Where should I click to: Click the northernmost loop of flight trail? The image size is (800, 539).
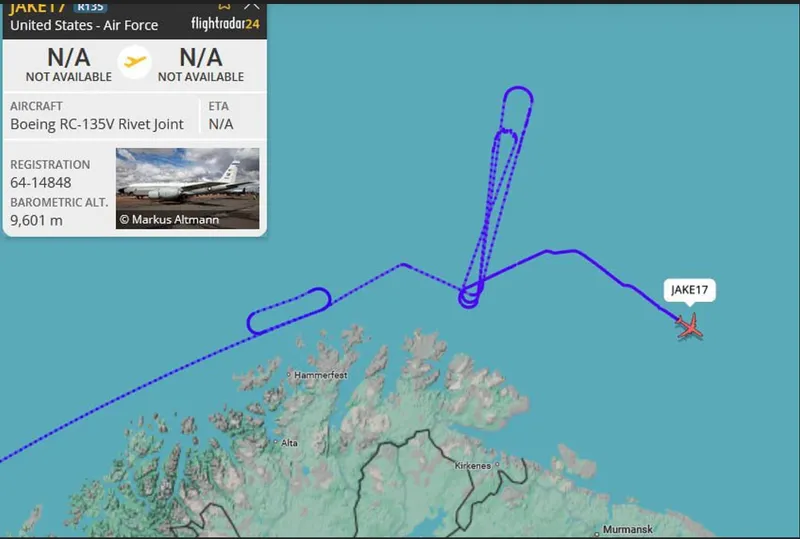(x=518, y=97)
